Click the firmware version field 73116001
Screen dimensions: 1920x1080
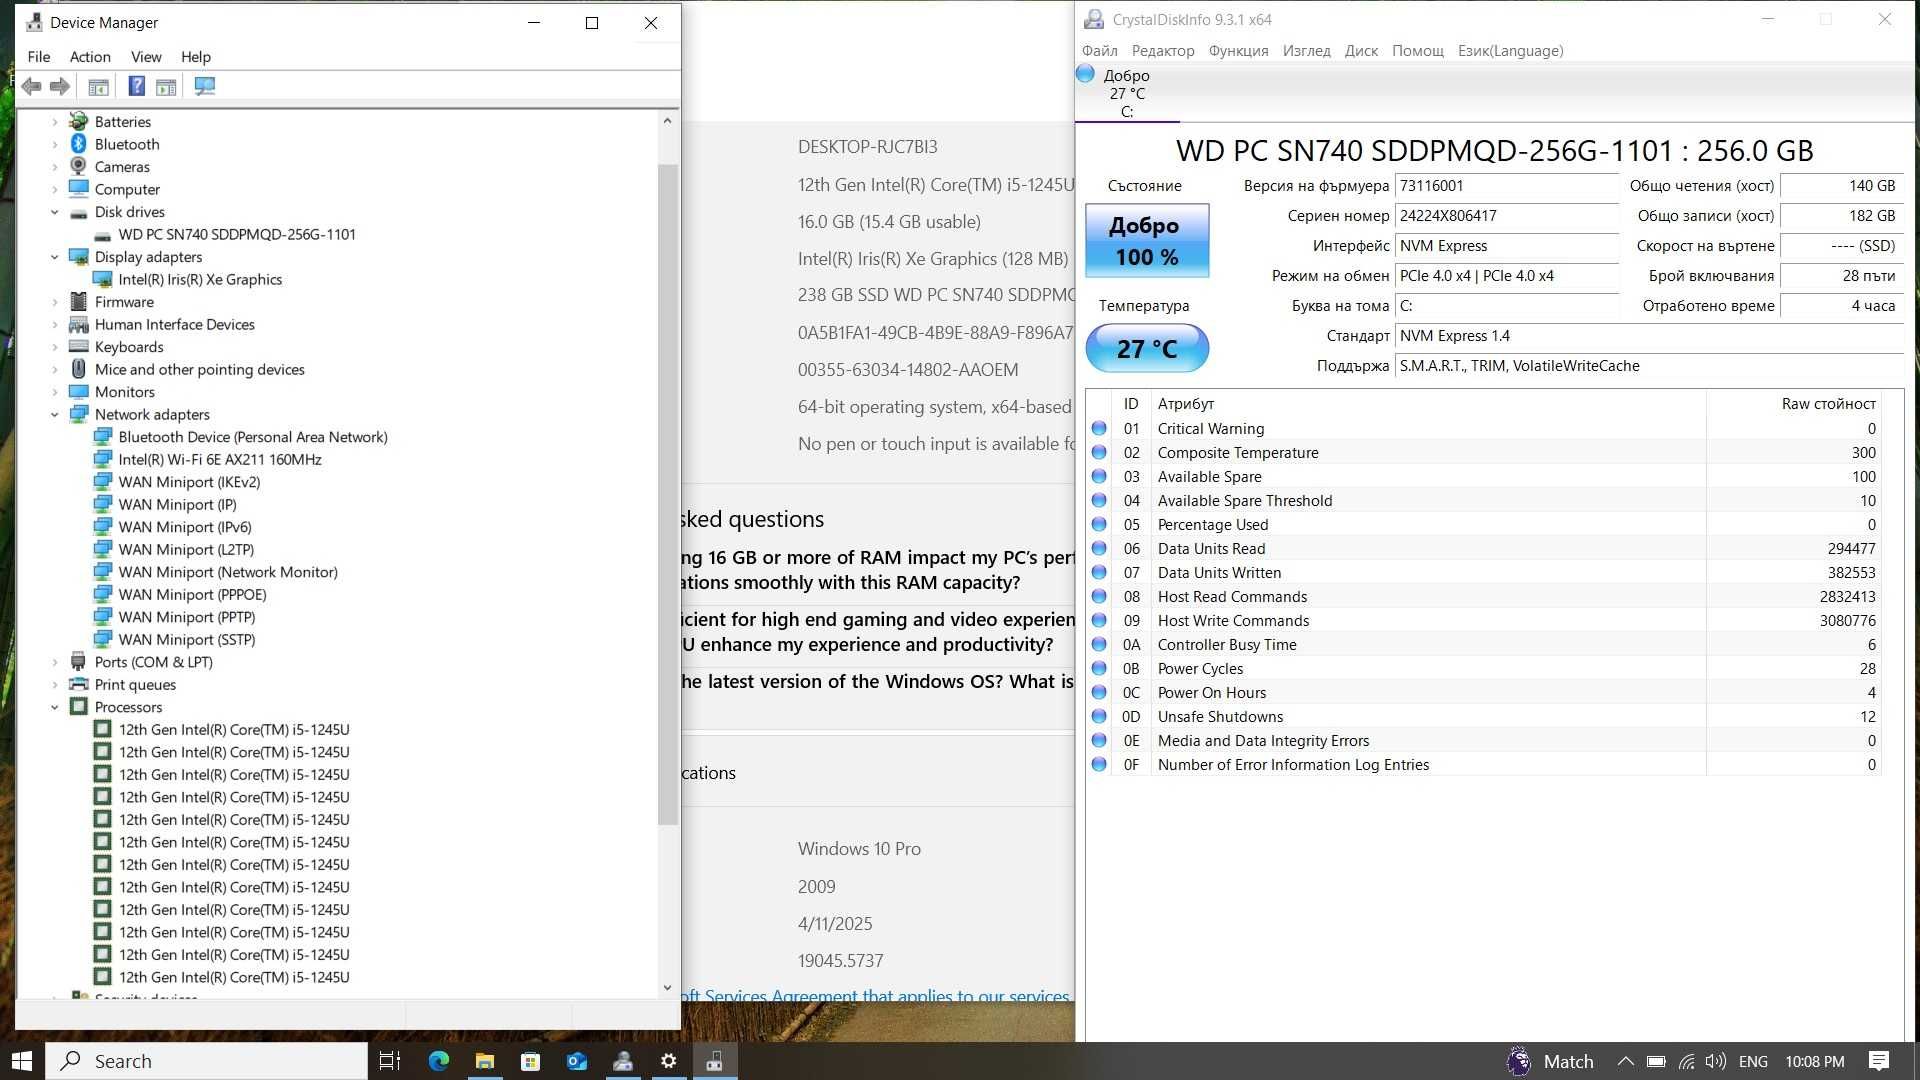point(1506,186)
